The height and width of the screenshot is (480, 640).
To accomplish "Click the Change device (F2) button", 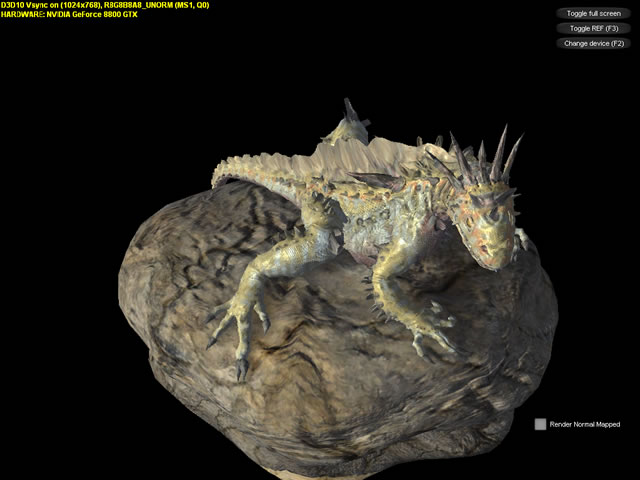I will (593, 43).
